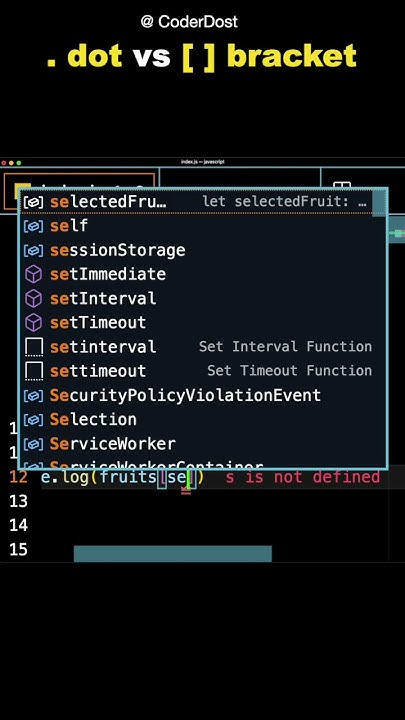Click the icon beside SecurityPolicyViolationEvent suggestion
Image resolution: width=405 pixels, height=720 pixels.
pos(33,395)
